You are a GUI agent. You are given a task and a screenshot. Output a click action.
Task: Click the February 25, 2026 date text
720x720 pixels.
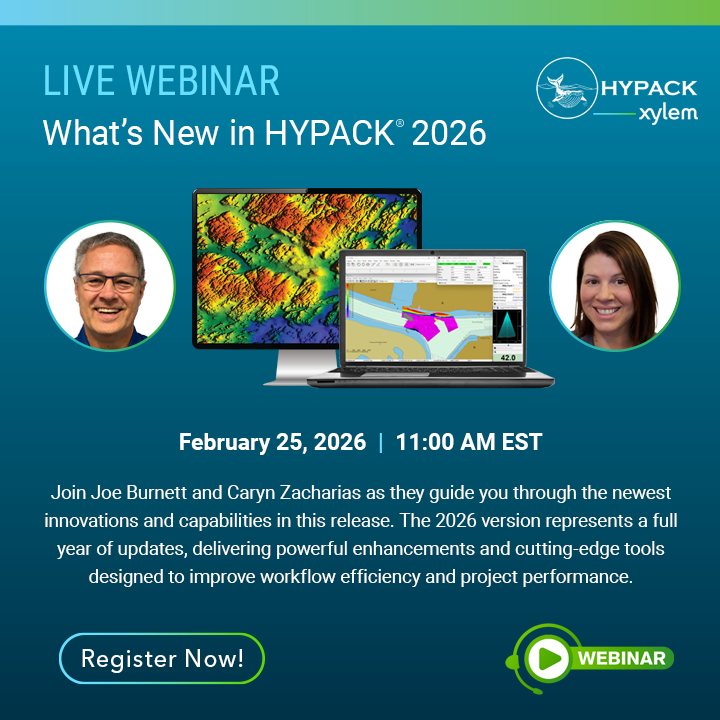272,442
